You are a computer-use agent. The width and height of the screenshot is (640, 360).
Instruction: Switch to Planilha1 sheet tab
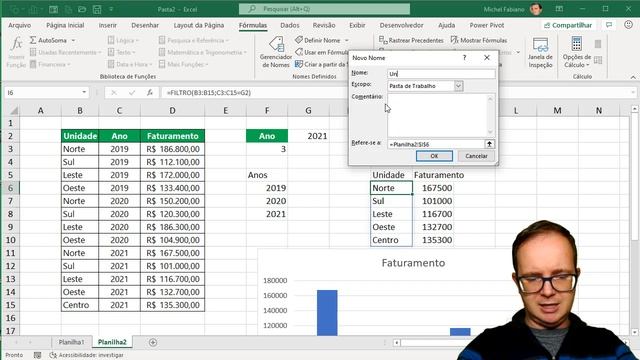(x=71, y=342)
